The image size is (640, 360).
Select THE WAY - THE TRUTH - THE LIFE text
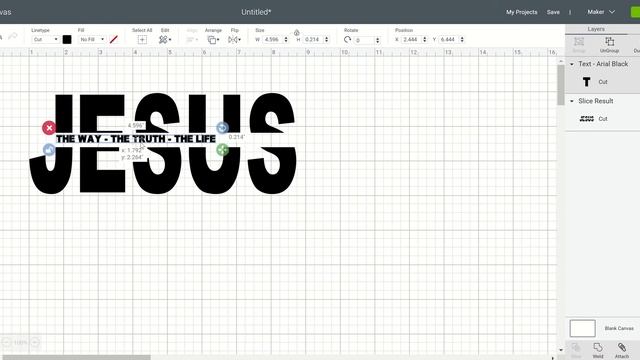click(x=136, y=139)
